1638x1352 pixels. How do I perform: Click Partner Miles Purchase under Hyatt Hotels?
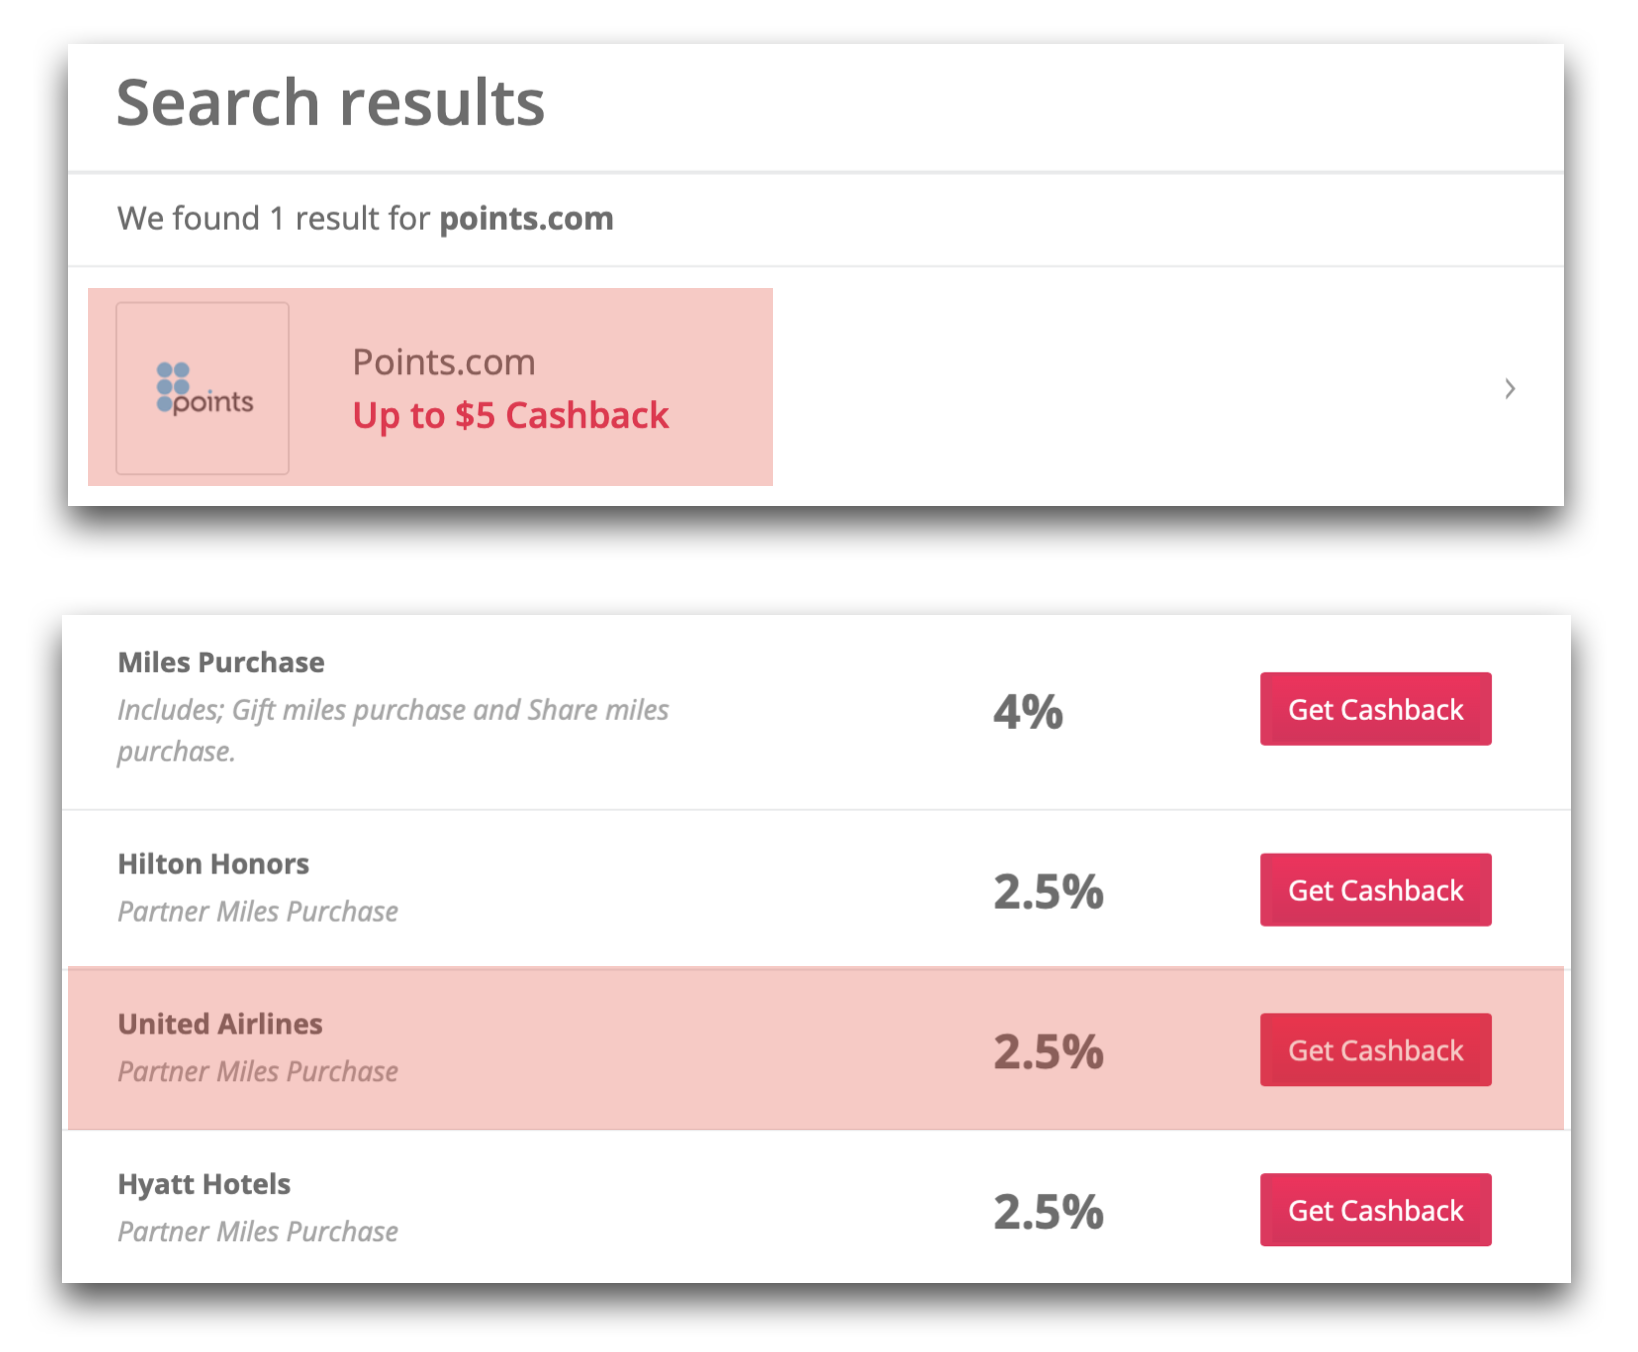click(258, 1232)
